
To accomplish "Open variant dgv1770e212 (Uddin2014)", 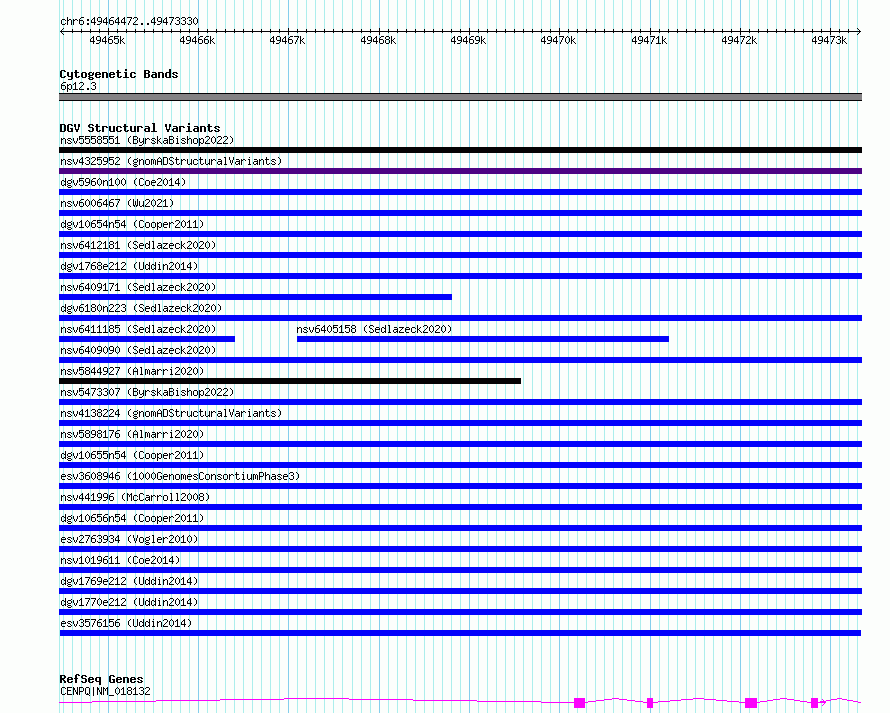I will tap(129, 602).
